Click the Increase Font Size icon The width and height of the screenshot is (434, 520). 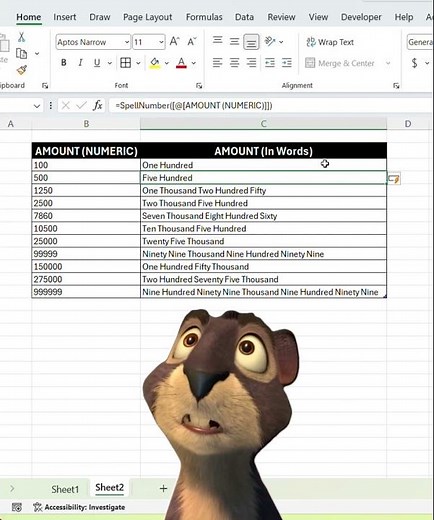[x=174, y=42]
